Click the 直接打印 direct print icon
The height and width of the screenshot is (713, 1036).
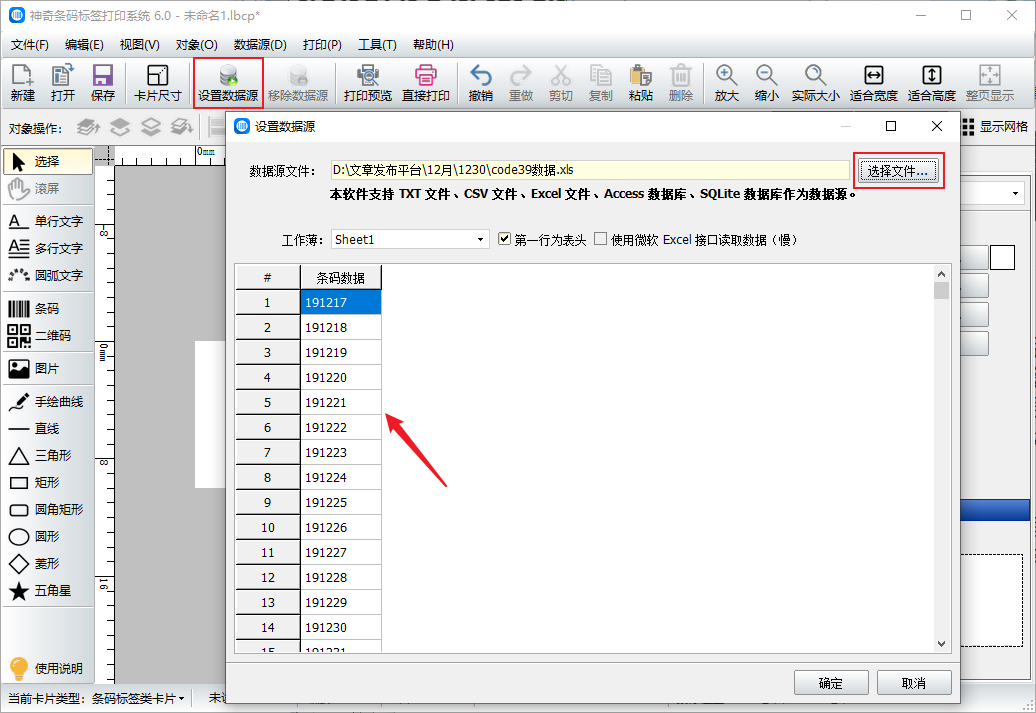pyautogui.click(x=426, y=83)
